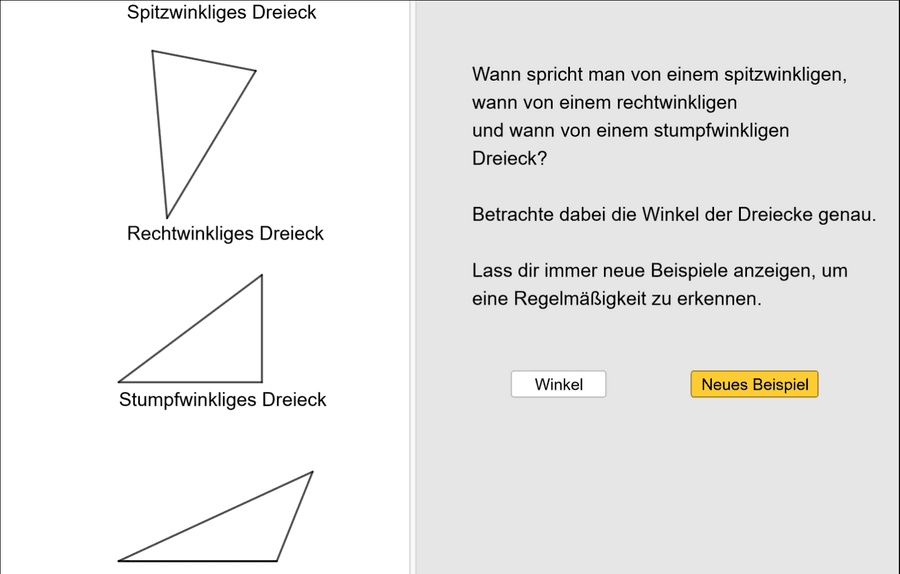Click the right-angle corner of the right triangle
The height and width of the screenshot is (574, 900).
[262, 381]
